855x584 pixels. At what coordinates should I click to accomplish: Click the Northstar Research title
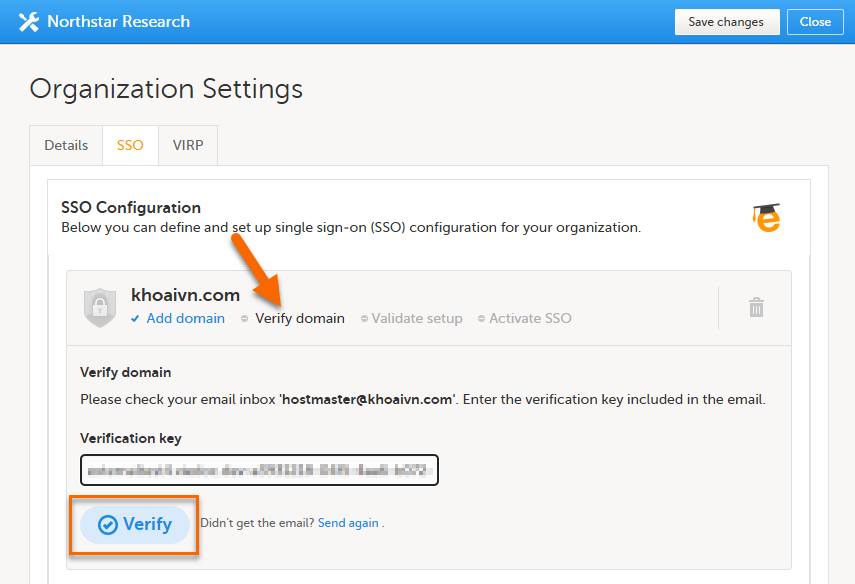[118, 21]
